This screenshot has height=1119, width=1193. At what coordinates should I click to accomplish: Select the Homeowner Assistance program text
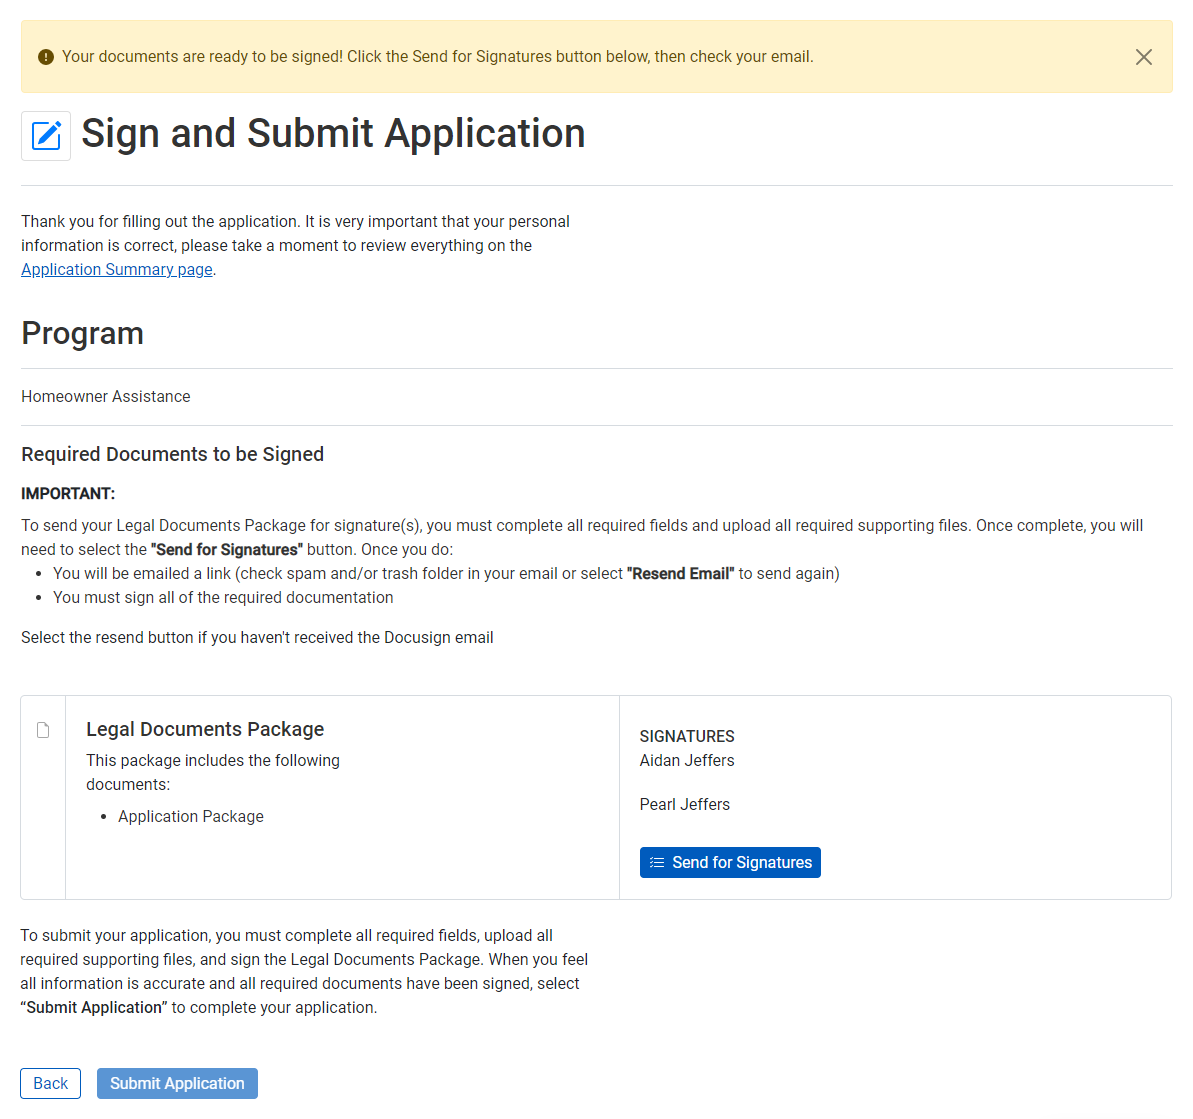[105, 396]
